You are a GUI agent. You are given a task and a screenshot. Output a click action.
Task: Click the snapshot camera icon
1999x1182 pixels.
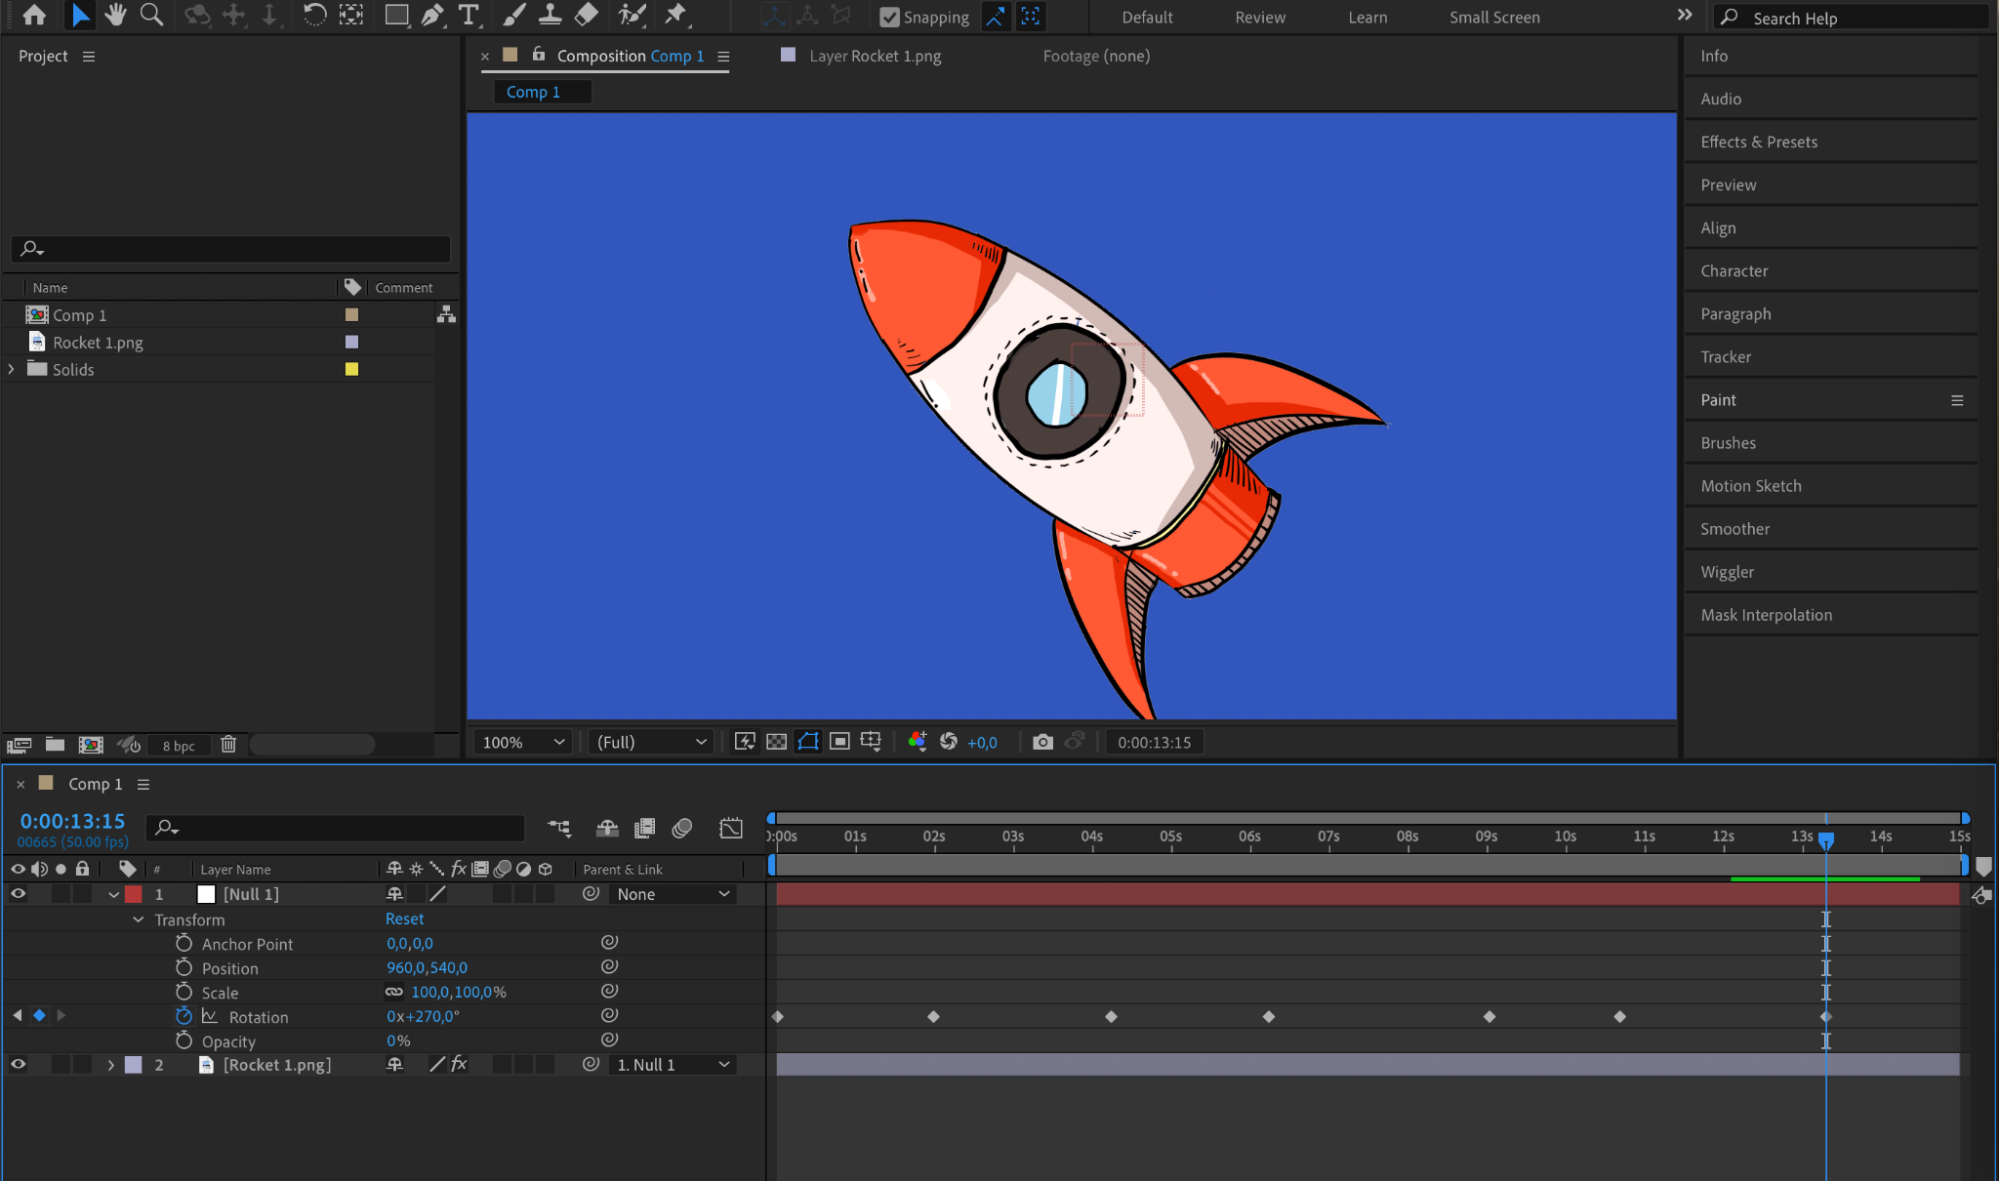tap(1042, 742)
